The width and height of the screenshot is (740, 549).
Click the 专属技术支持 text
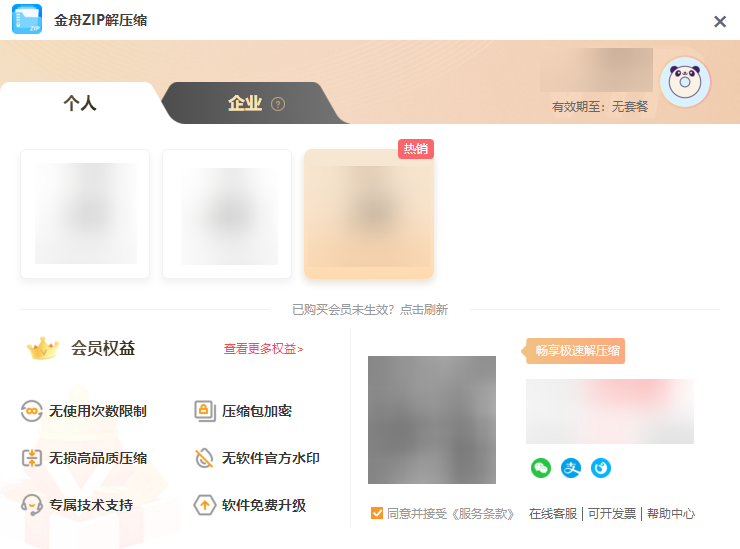pyautogui.click(x=91, y=505)
